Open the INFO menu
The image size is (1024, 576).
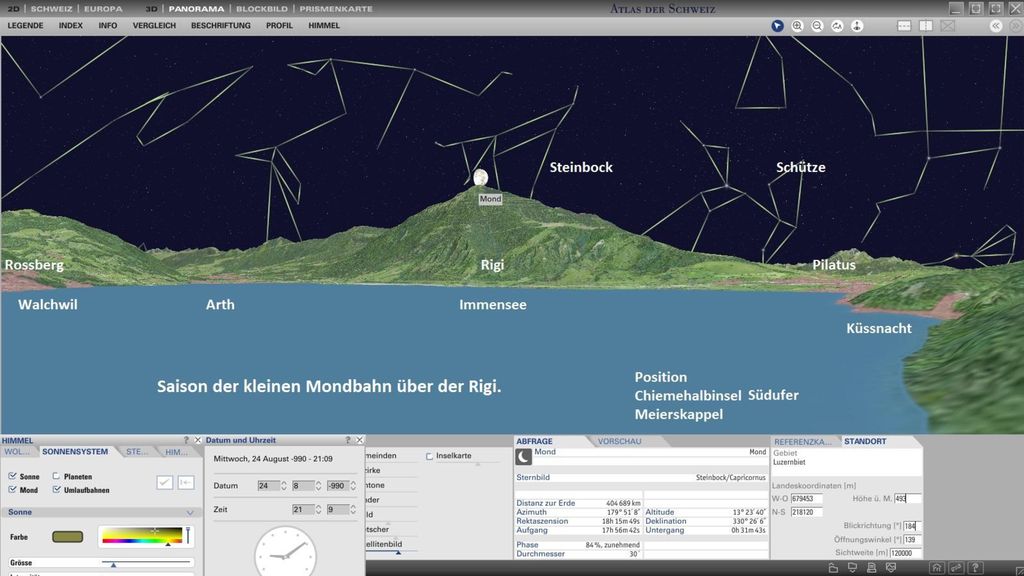pyautogui.click(x=108, y=25)
